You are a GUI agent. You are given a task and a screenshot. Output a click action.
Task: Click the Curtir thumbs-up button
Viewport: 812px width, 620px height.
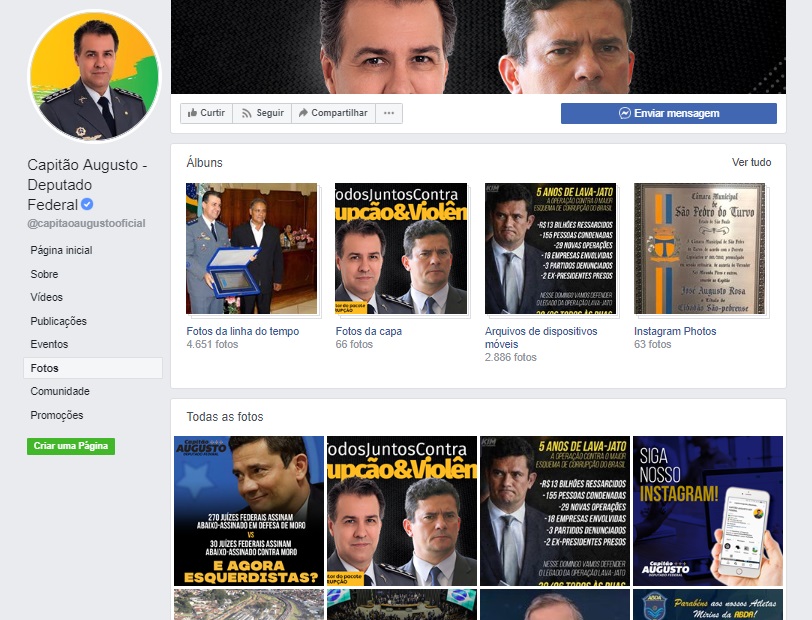point(206,113)
